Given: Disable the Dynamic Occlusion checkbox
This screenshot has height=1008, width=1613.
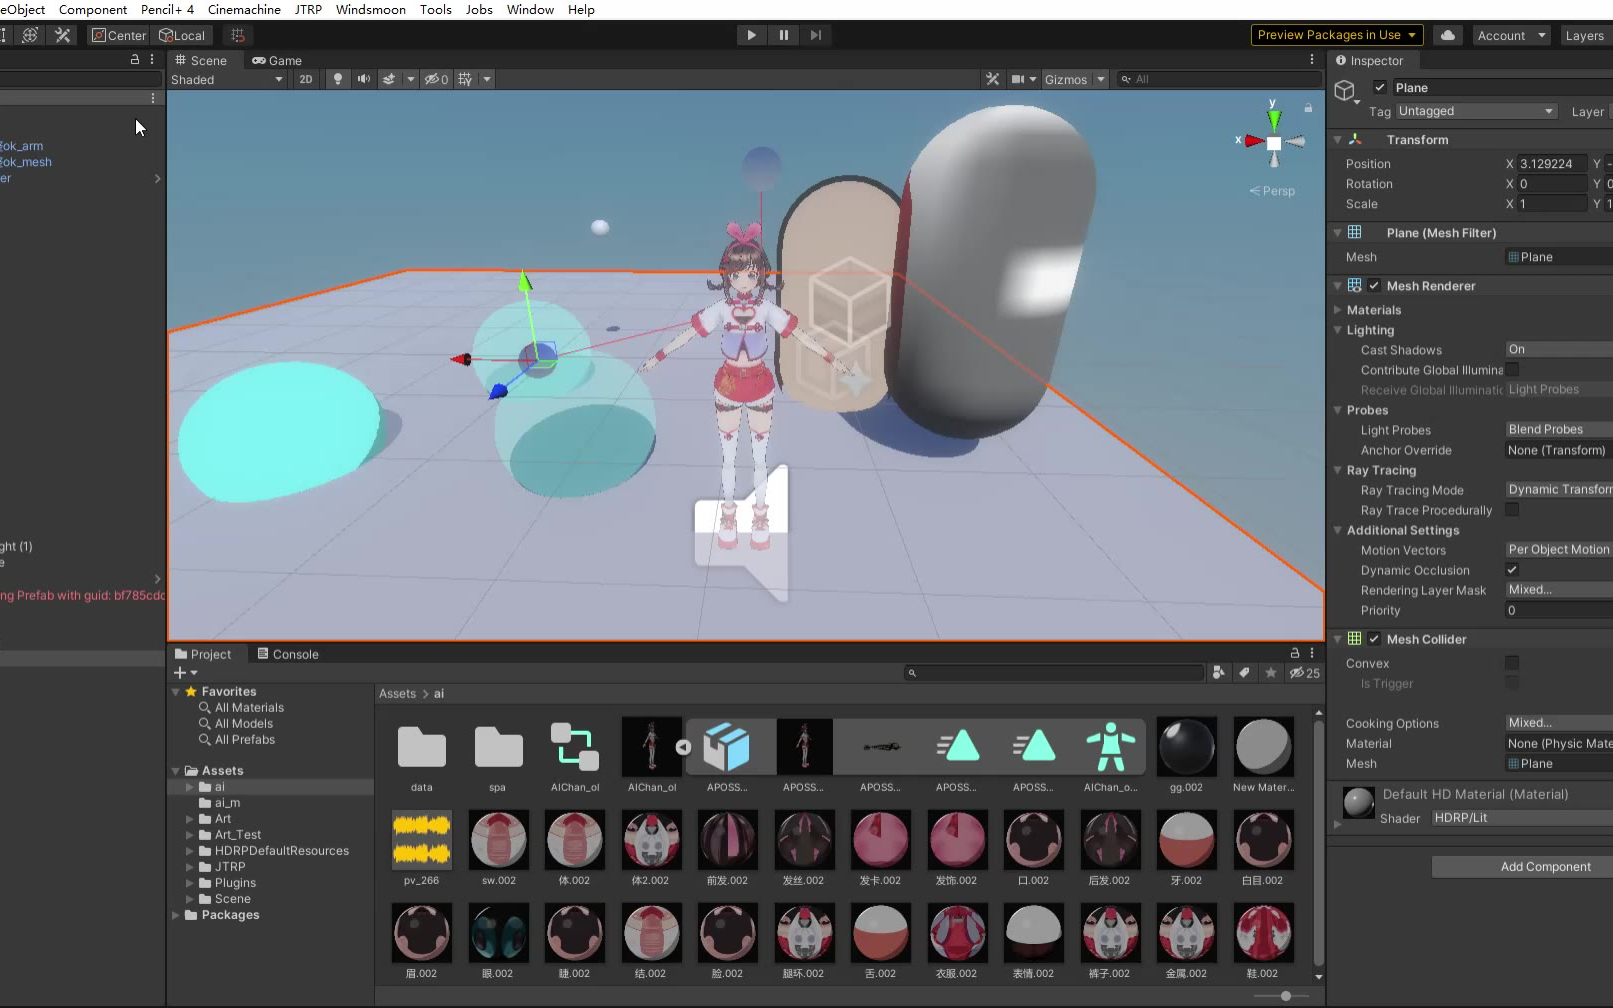Looking at the screenshot, I should 1512,570.
